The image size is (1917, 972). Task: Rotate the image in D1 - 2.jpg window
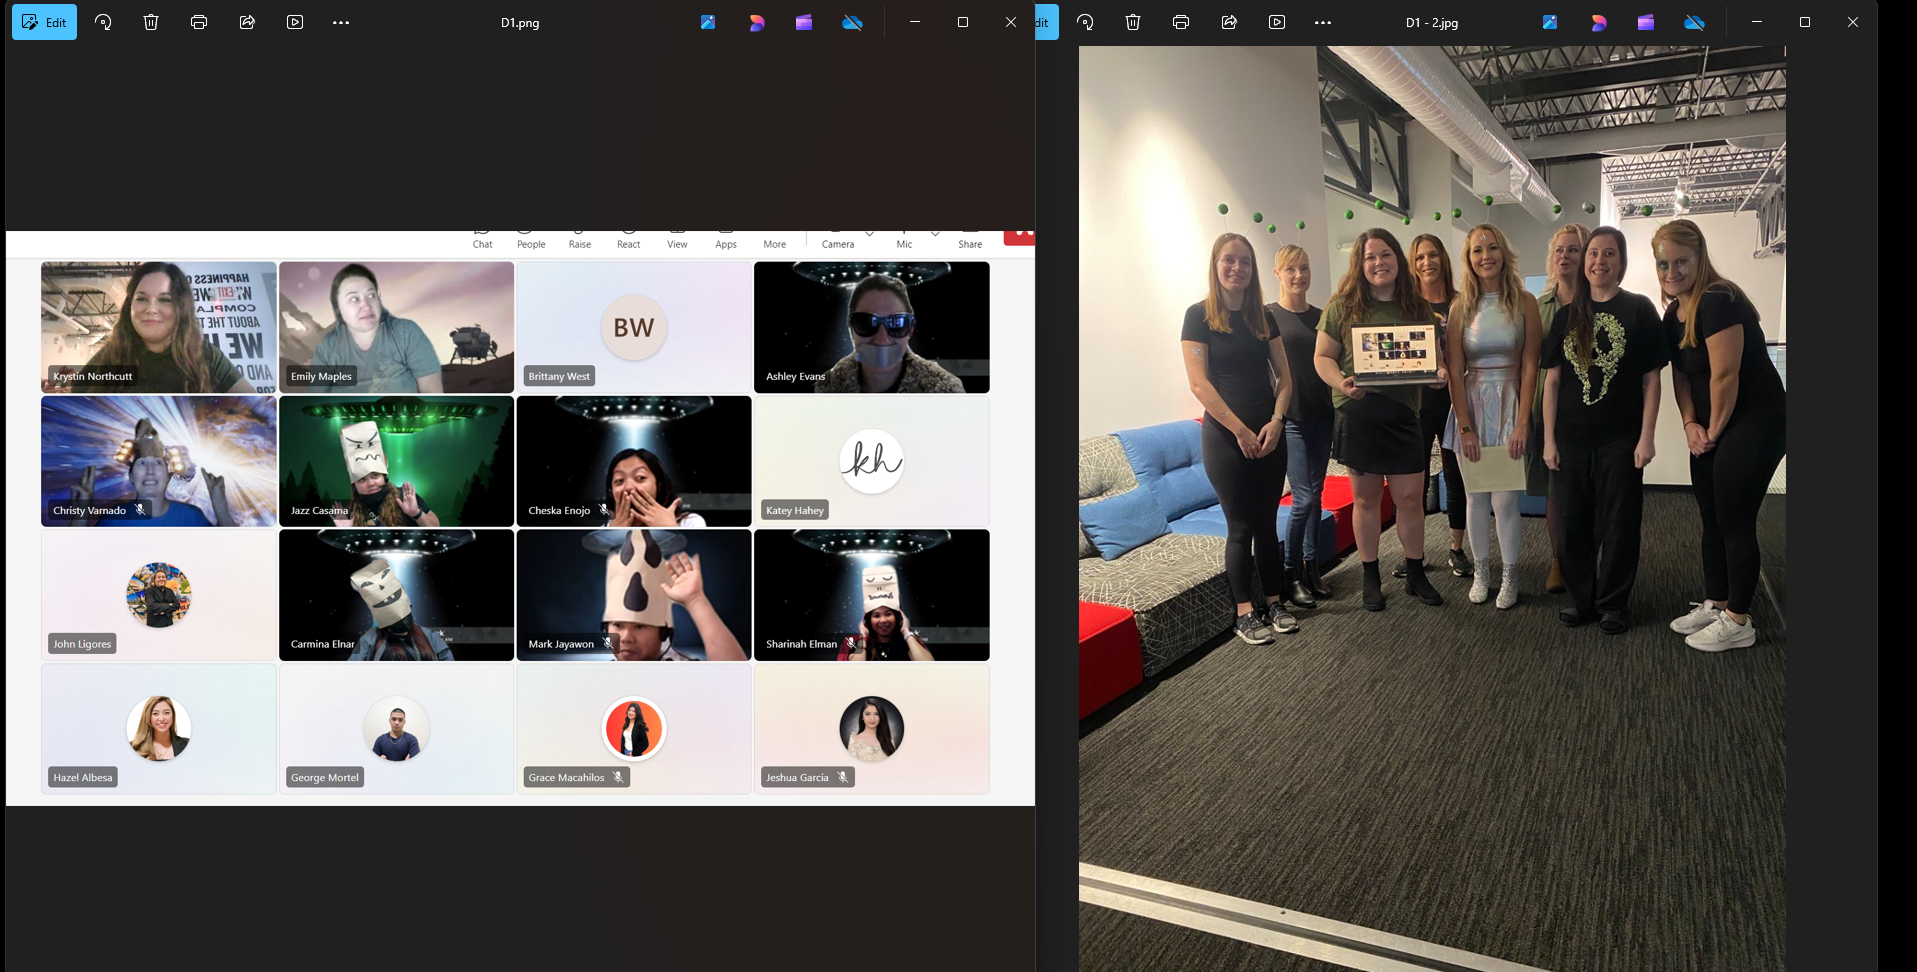1085,22
